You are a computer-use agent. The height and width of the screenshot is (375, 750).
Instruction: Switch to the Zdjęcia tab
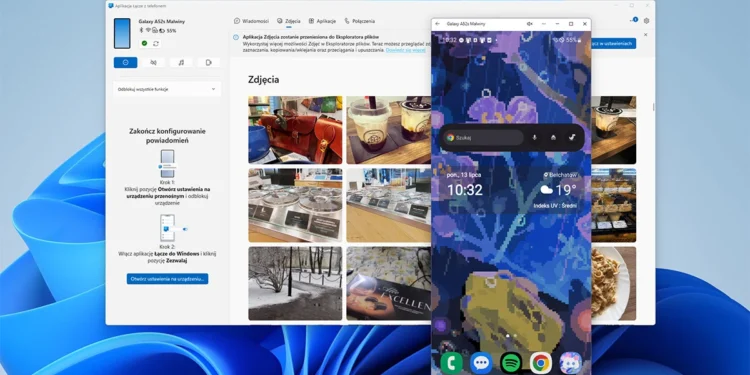pyautogui.click(x=289, y=21)
